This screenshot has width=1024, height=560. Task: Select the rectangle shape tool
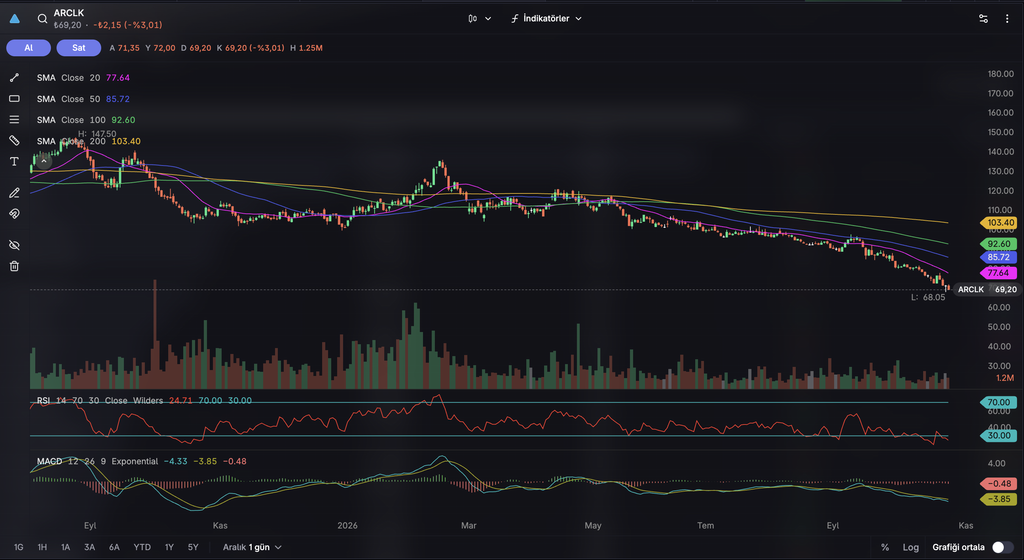[x=14, y=99]
